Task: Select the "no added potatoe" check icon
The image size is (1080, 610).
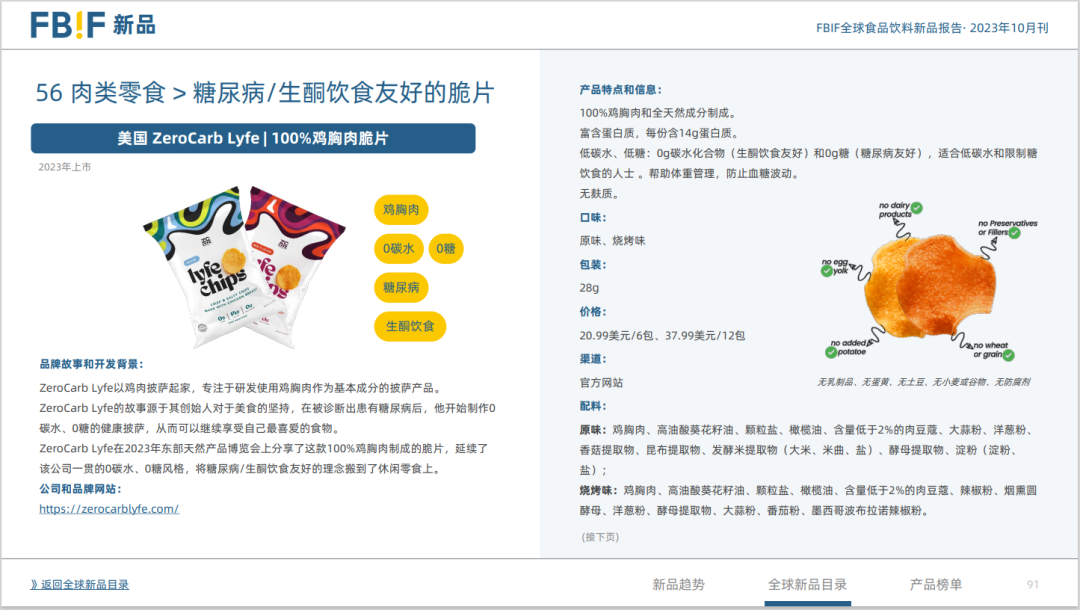Action: (x=831, y=351)
